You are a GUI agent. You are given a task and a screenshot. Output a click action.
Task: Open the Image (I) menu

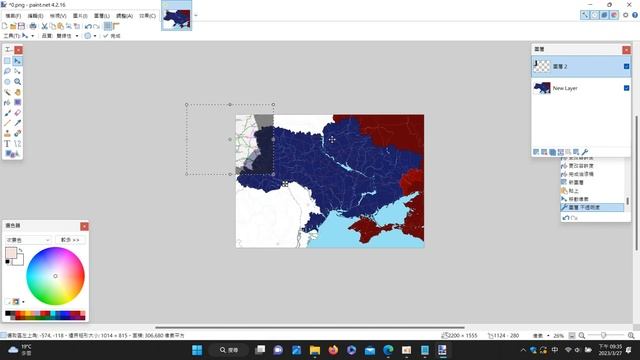(x=80, y=16)
